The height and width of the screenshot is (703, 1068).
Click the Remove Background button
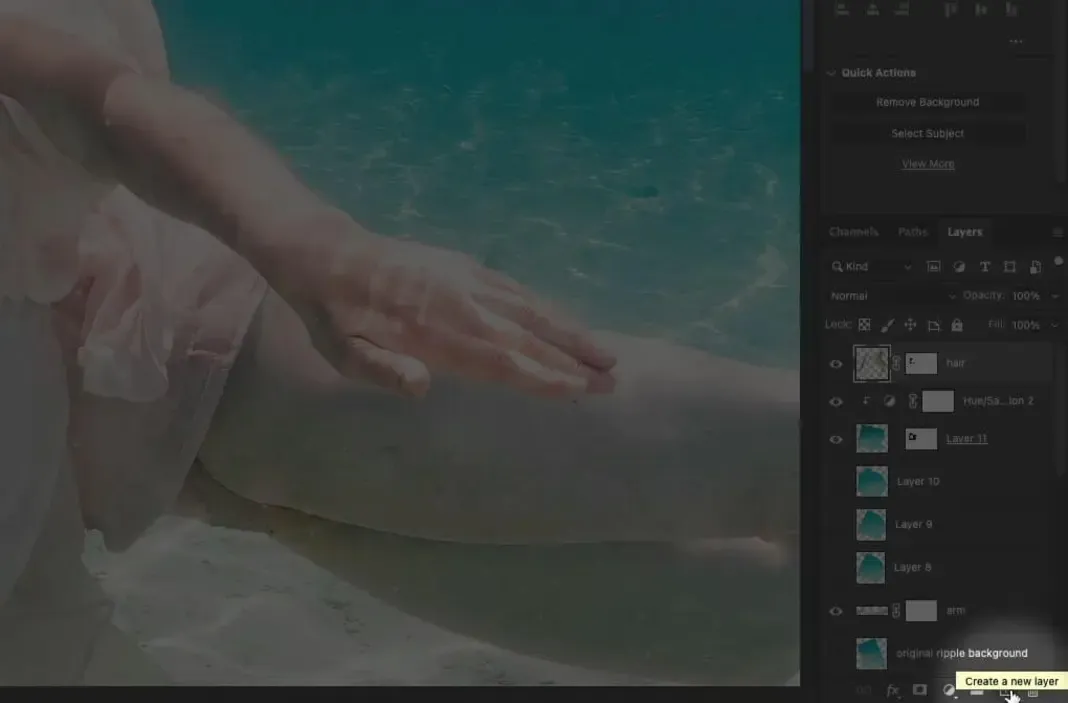click(928, 101)
